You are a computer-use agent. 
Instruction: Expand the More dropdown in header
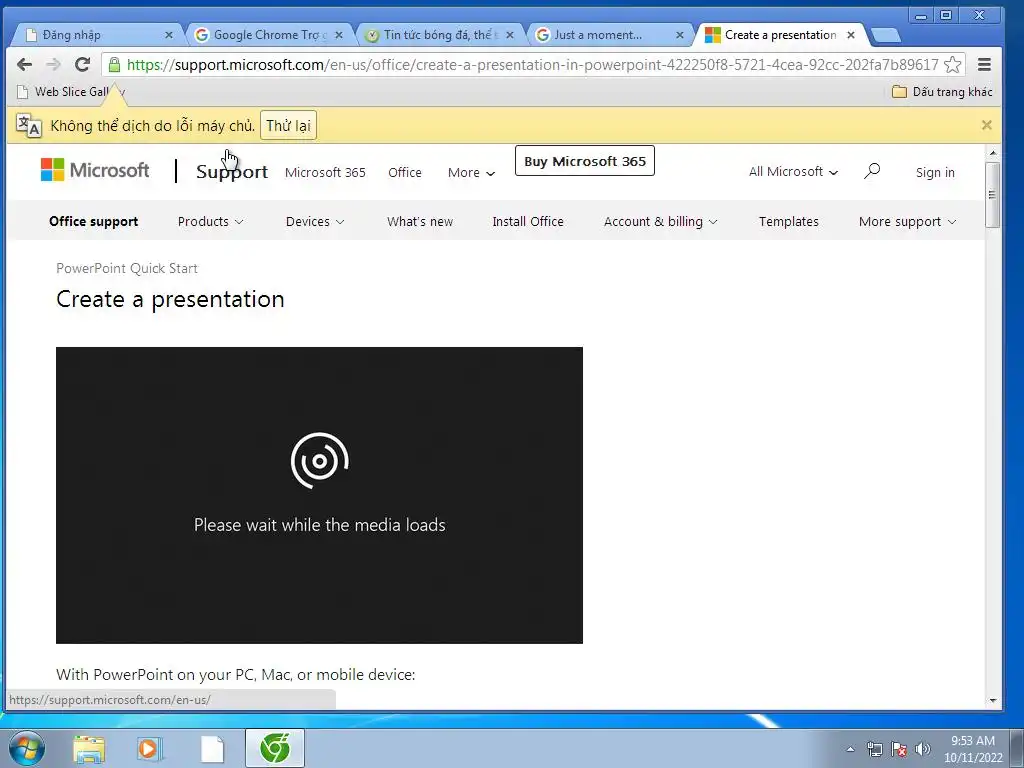[471, 172]
